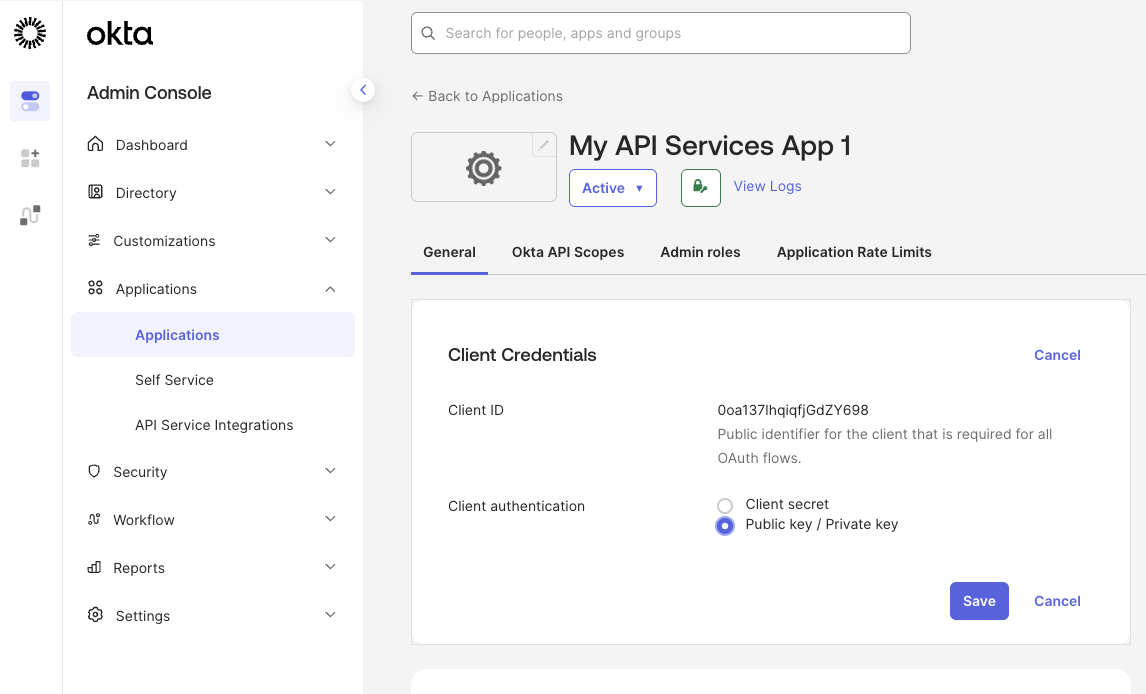The height and width of the screenshot is (694, 1146).
Task: Click the Okta sunburst logo icon
Action: (30, 33)
